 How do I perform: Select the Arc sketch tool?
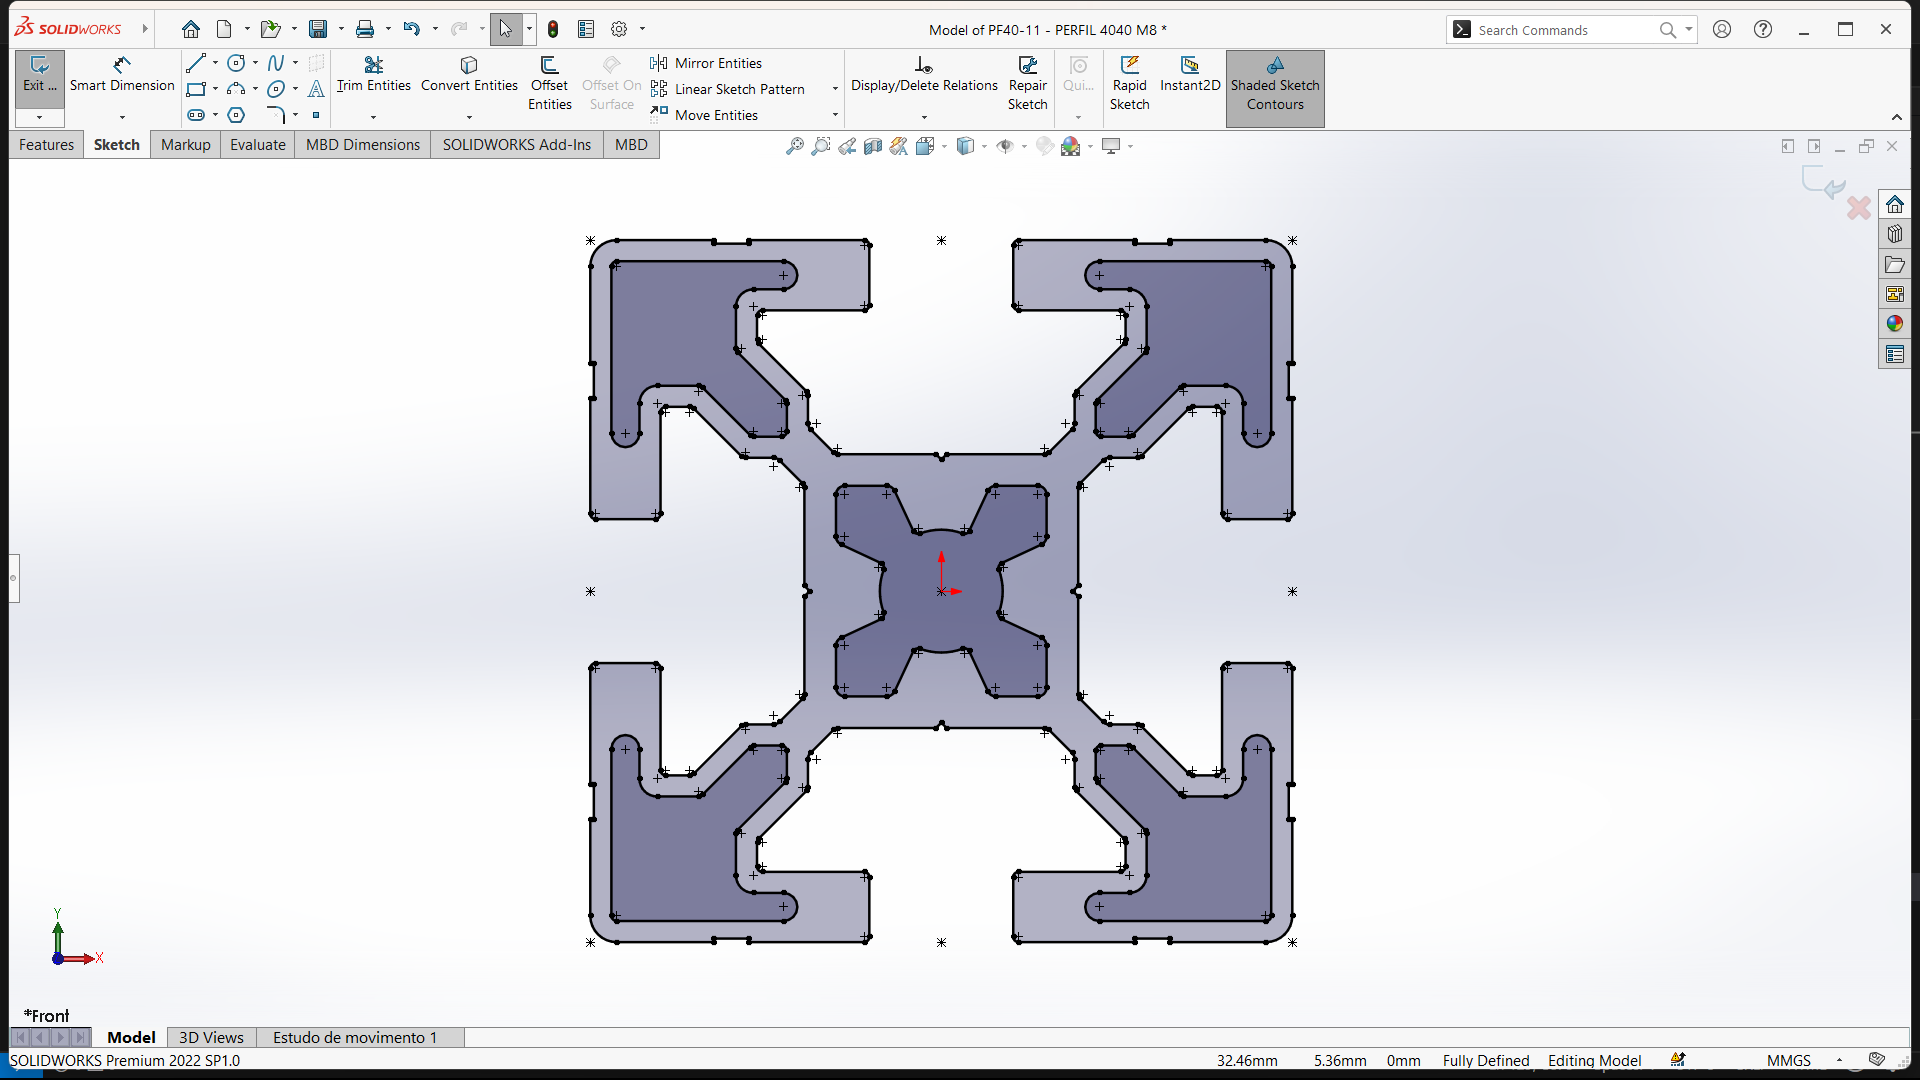point(236,89)
